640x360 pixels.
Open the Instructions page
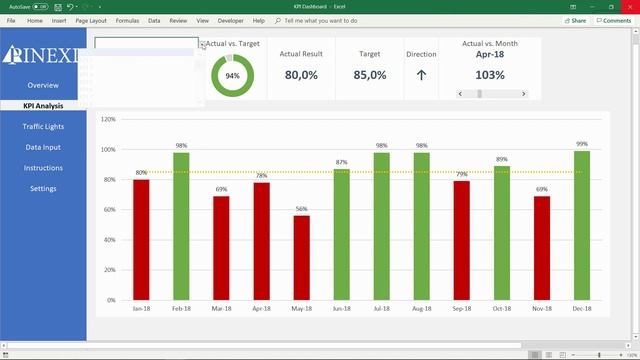click(x=43, y=168)
